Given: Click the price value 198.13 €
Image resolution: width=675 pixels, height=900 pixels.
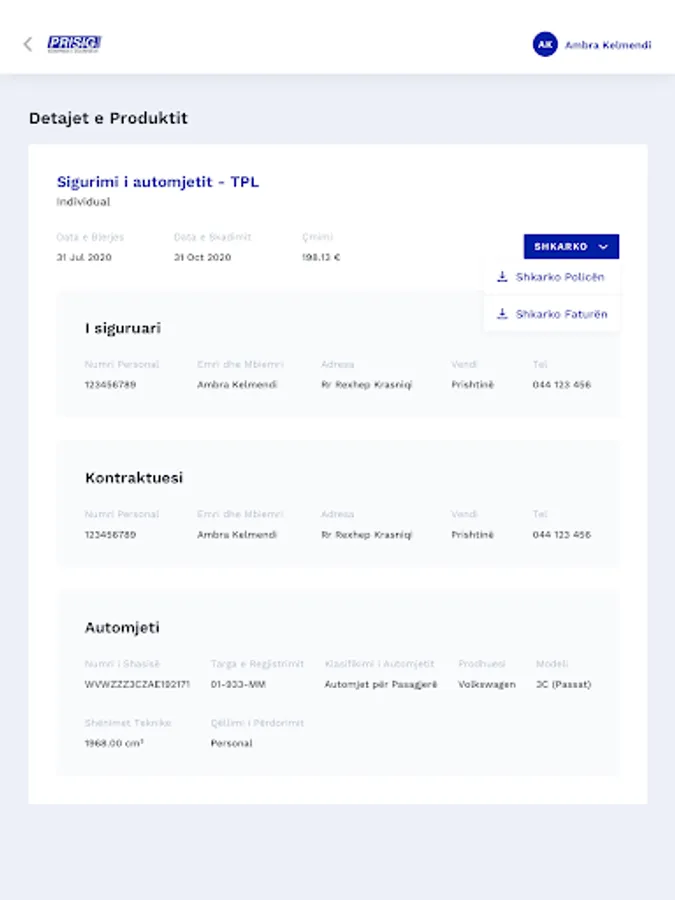Looking at the screenshot, I should click(321, 257).
